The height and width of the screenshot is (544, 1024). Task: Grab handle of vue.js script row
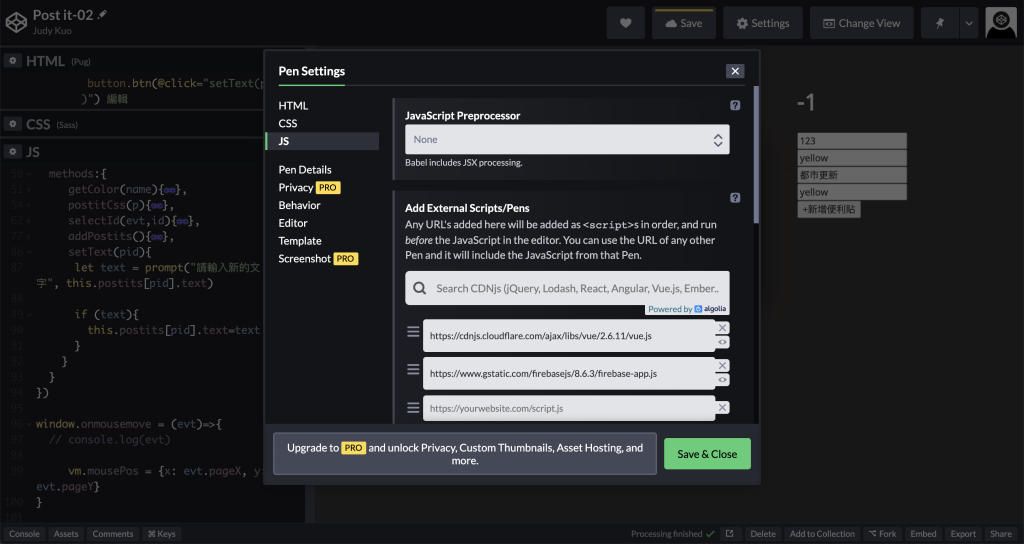point(413,332)
